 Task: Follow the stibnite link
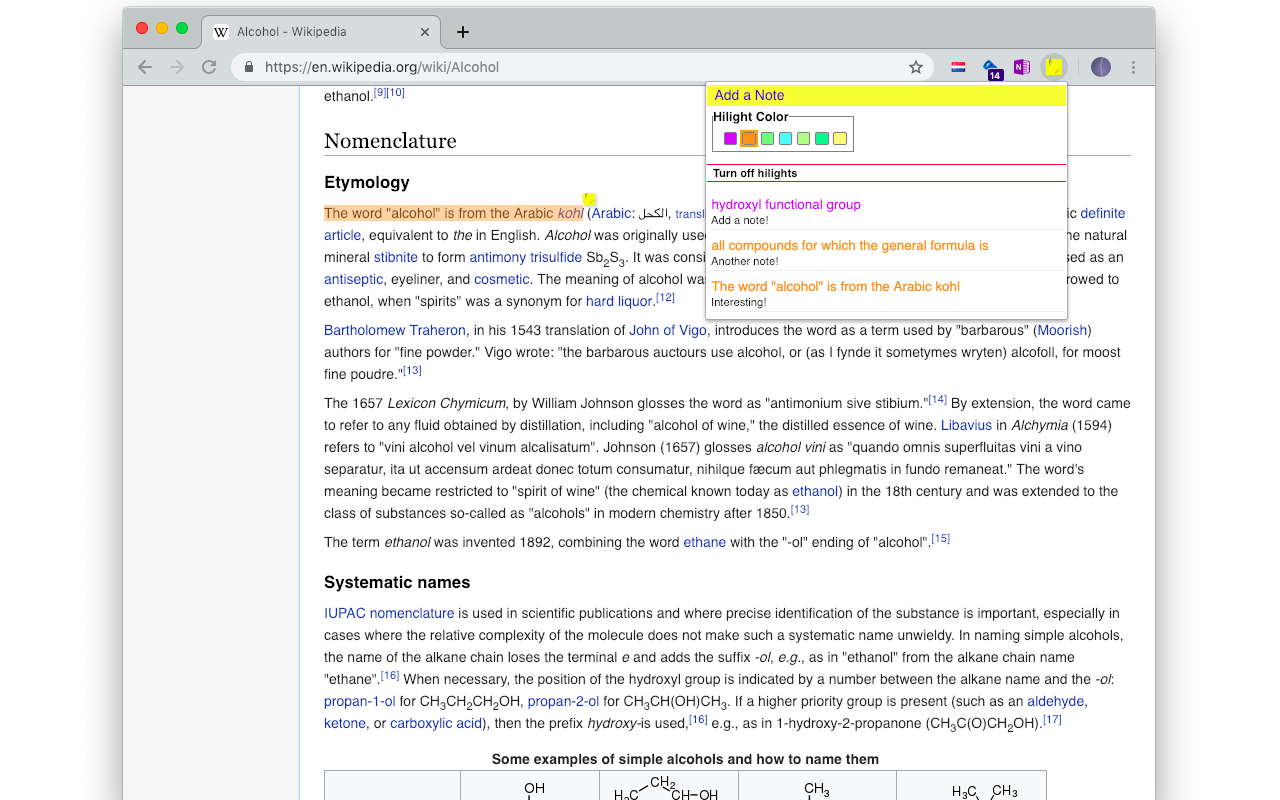(396, 257)
